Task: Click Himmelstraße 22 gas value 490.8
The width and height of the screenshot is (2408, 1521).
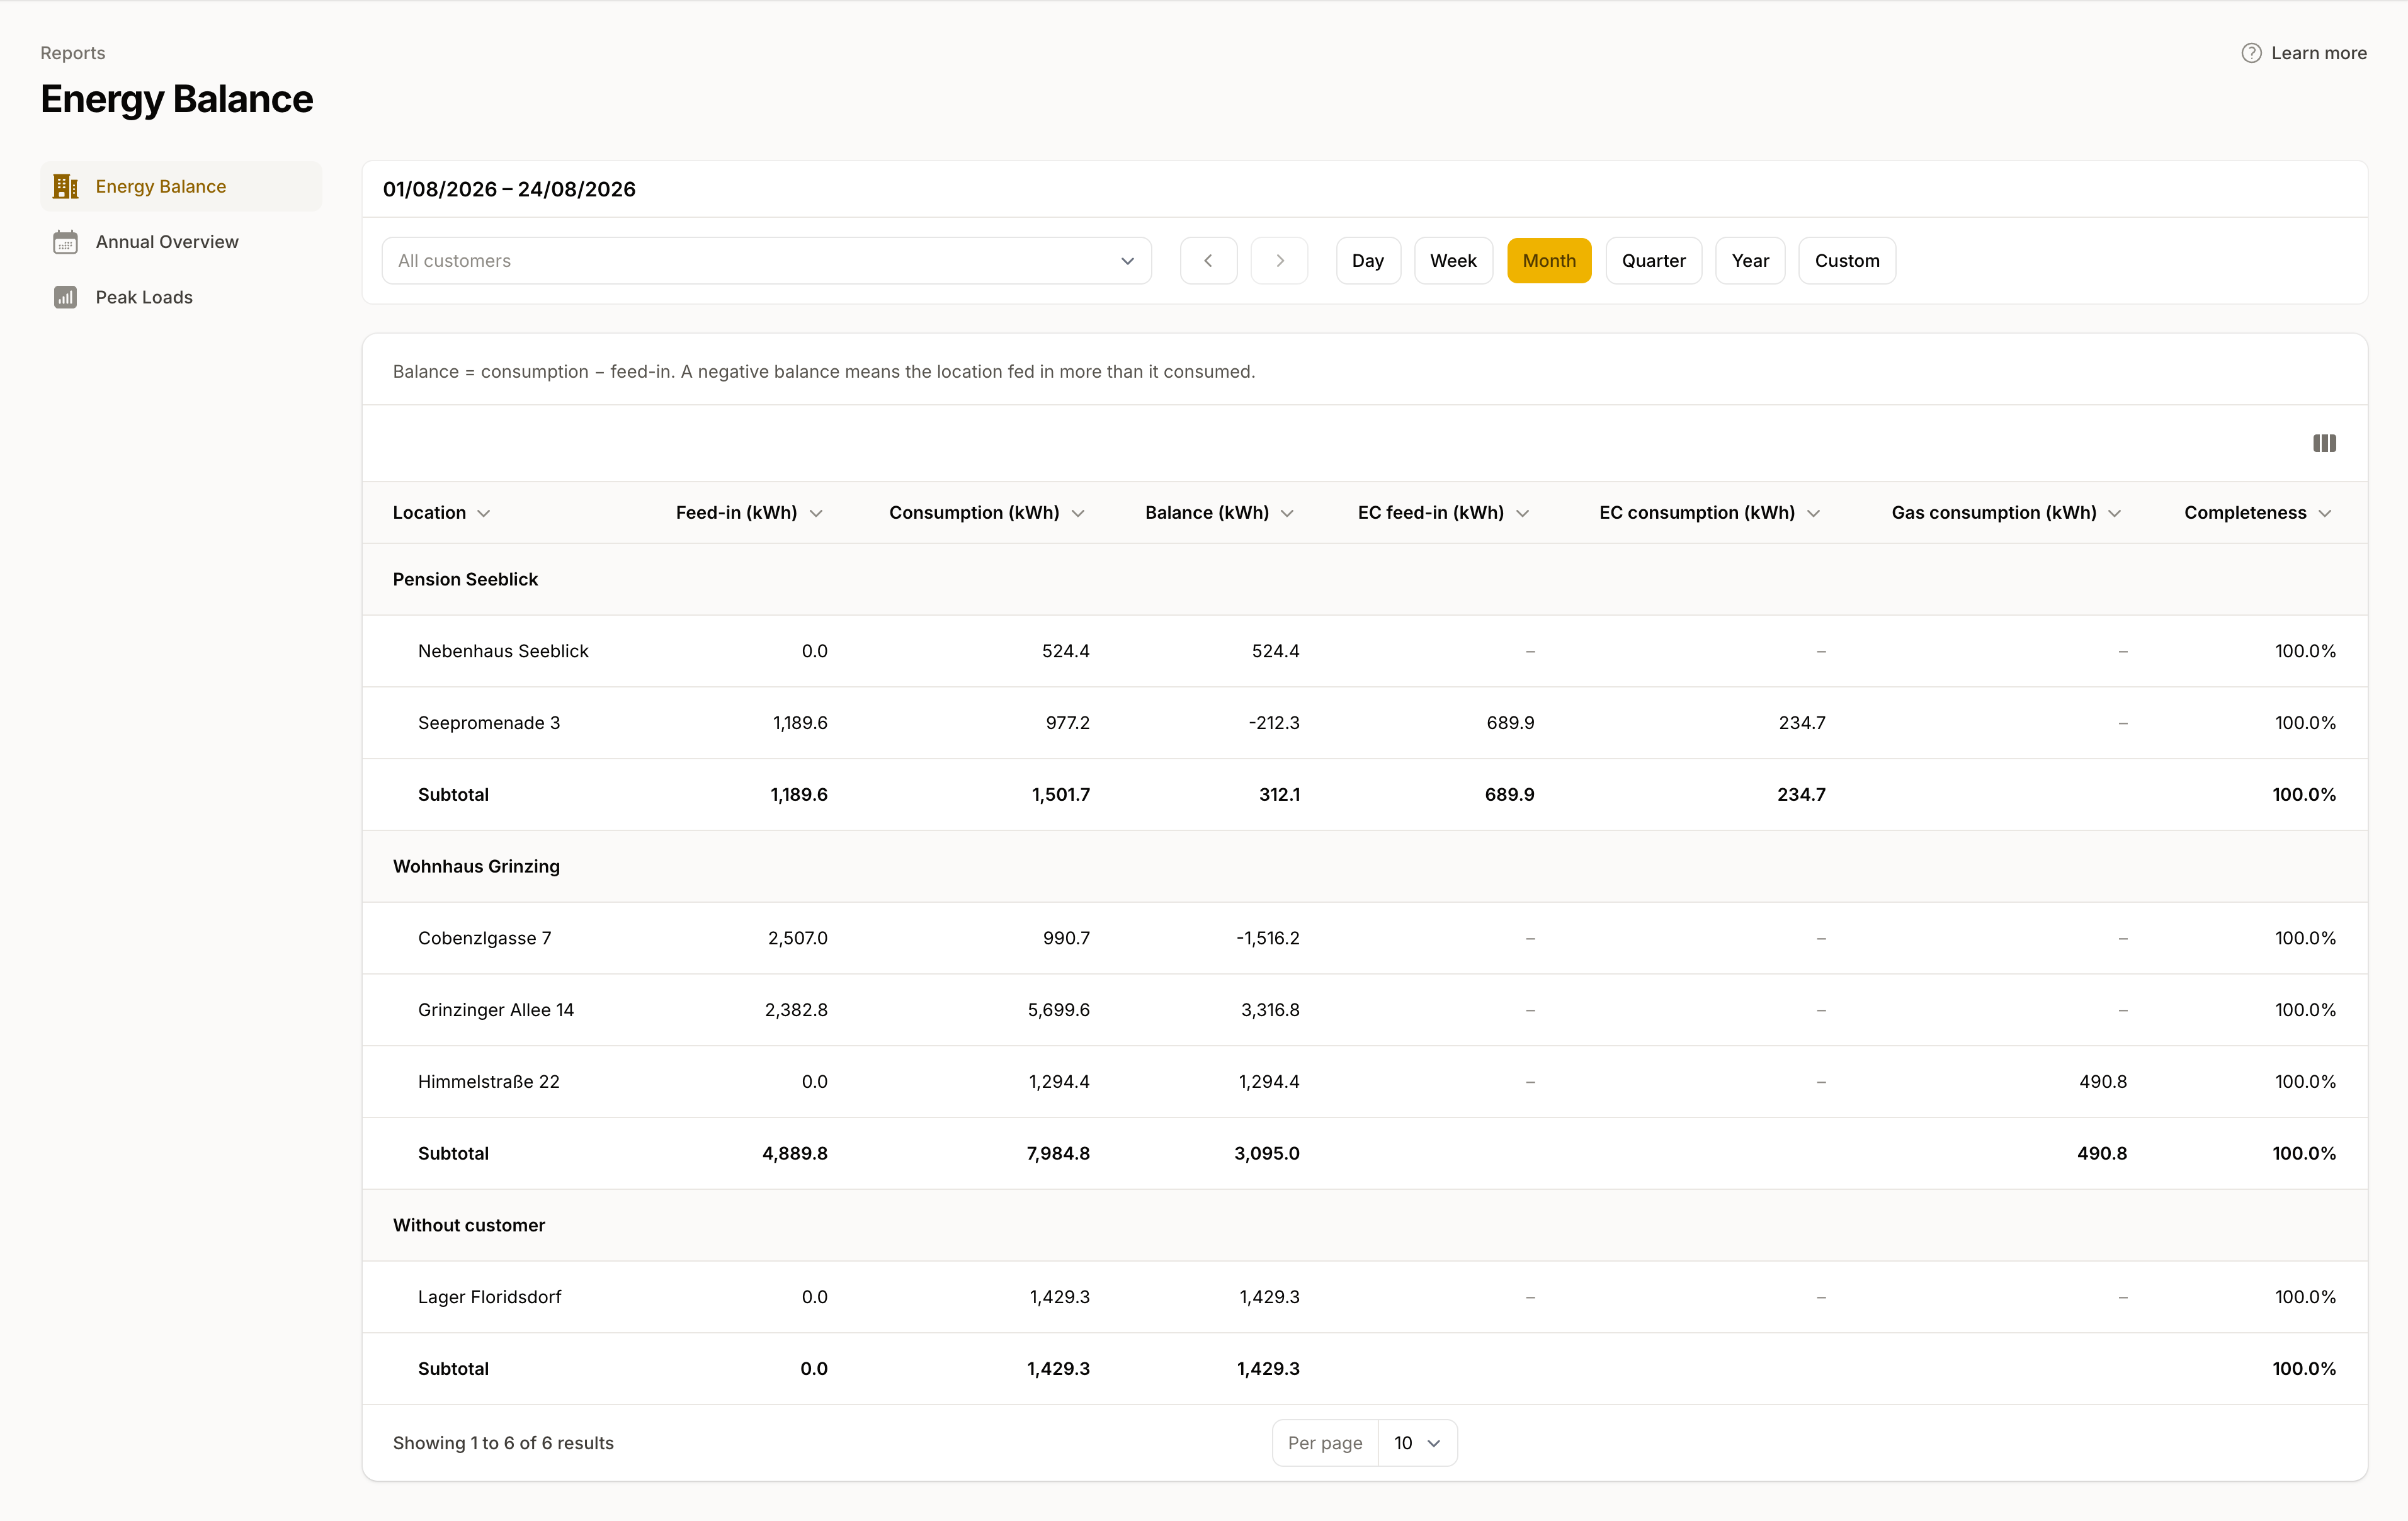Action: pos(2102,1082)
